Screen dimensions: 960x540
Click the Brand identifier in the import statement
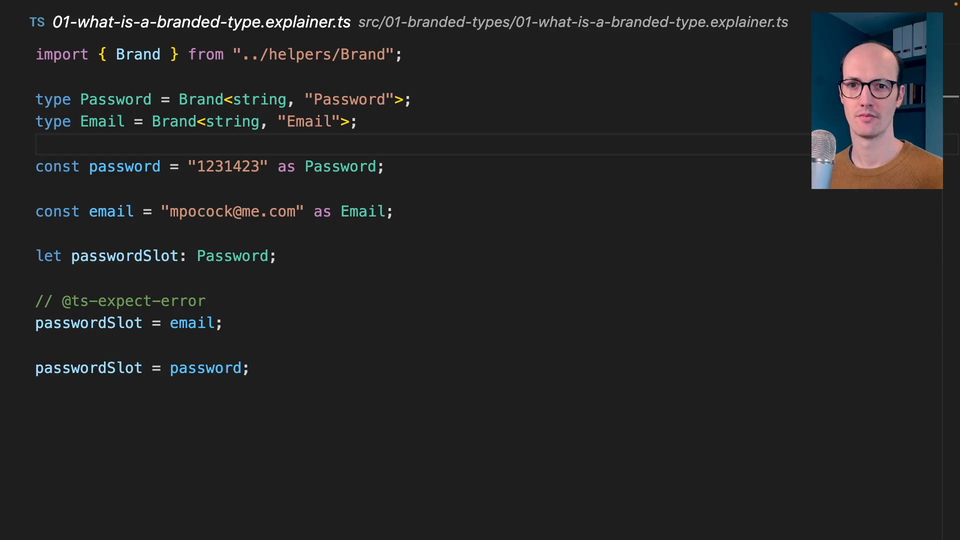pos(138,54)
